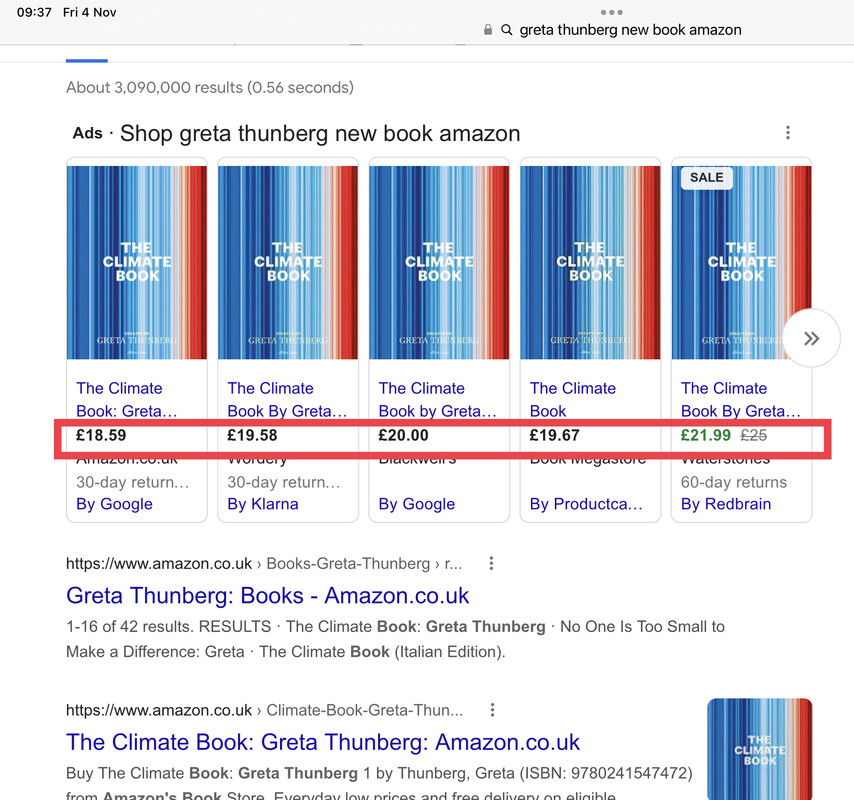
Task: Tap the 'By Klarna' link
Action: point(263,504)
